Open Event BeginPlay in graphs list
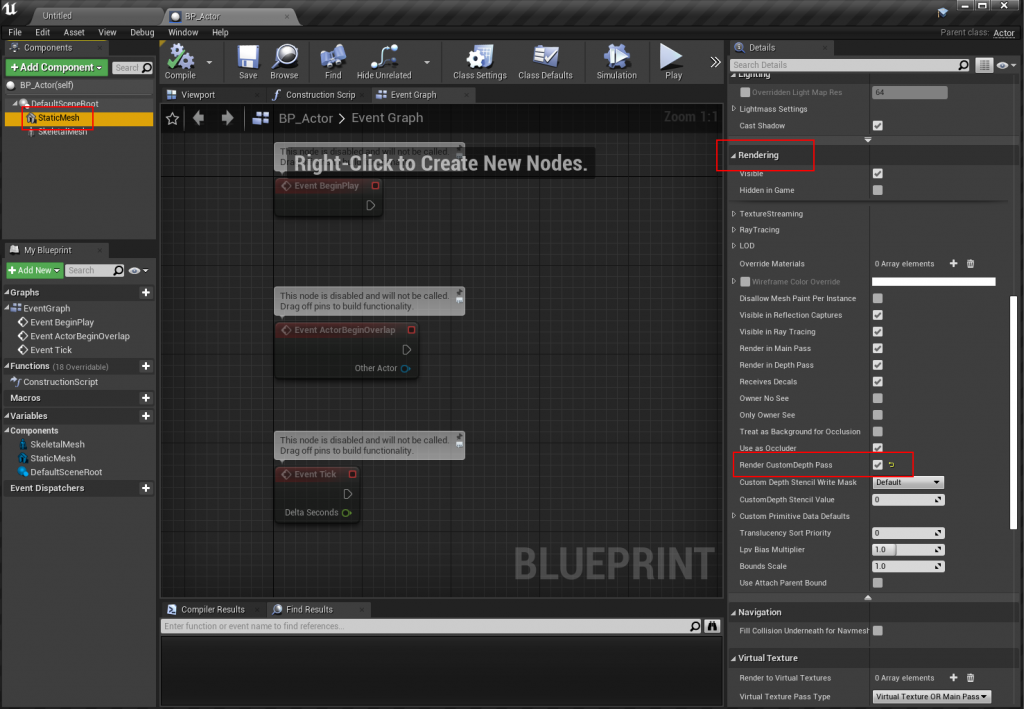Screen dimensions: 1024x709 [x=62, y=322]
